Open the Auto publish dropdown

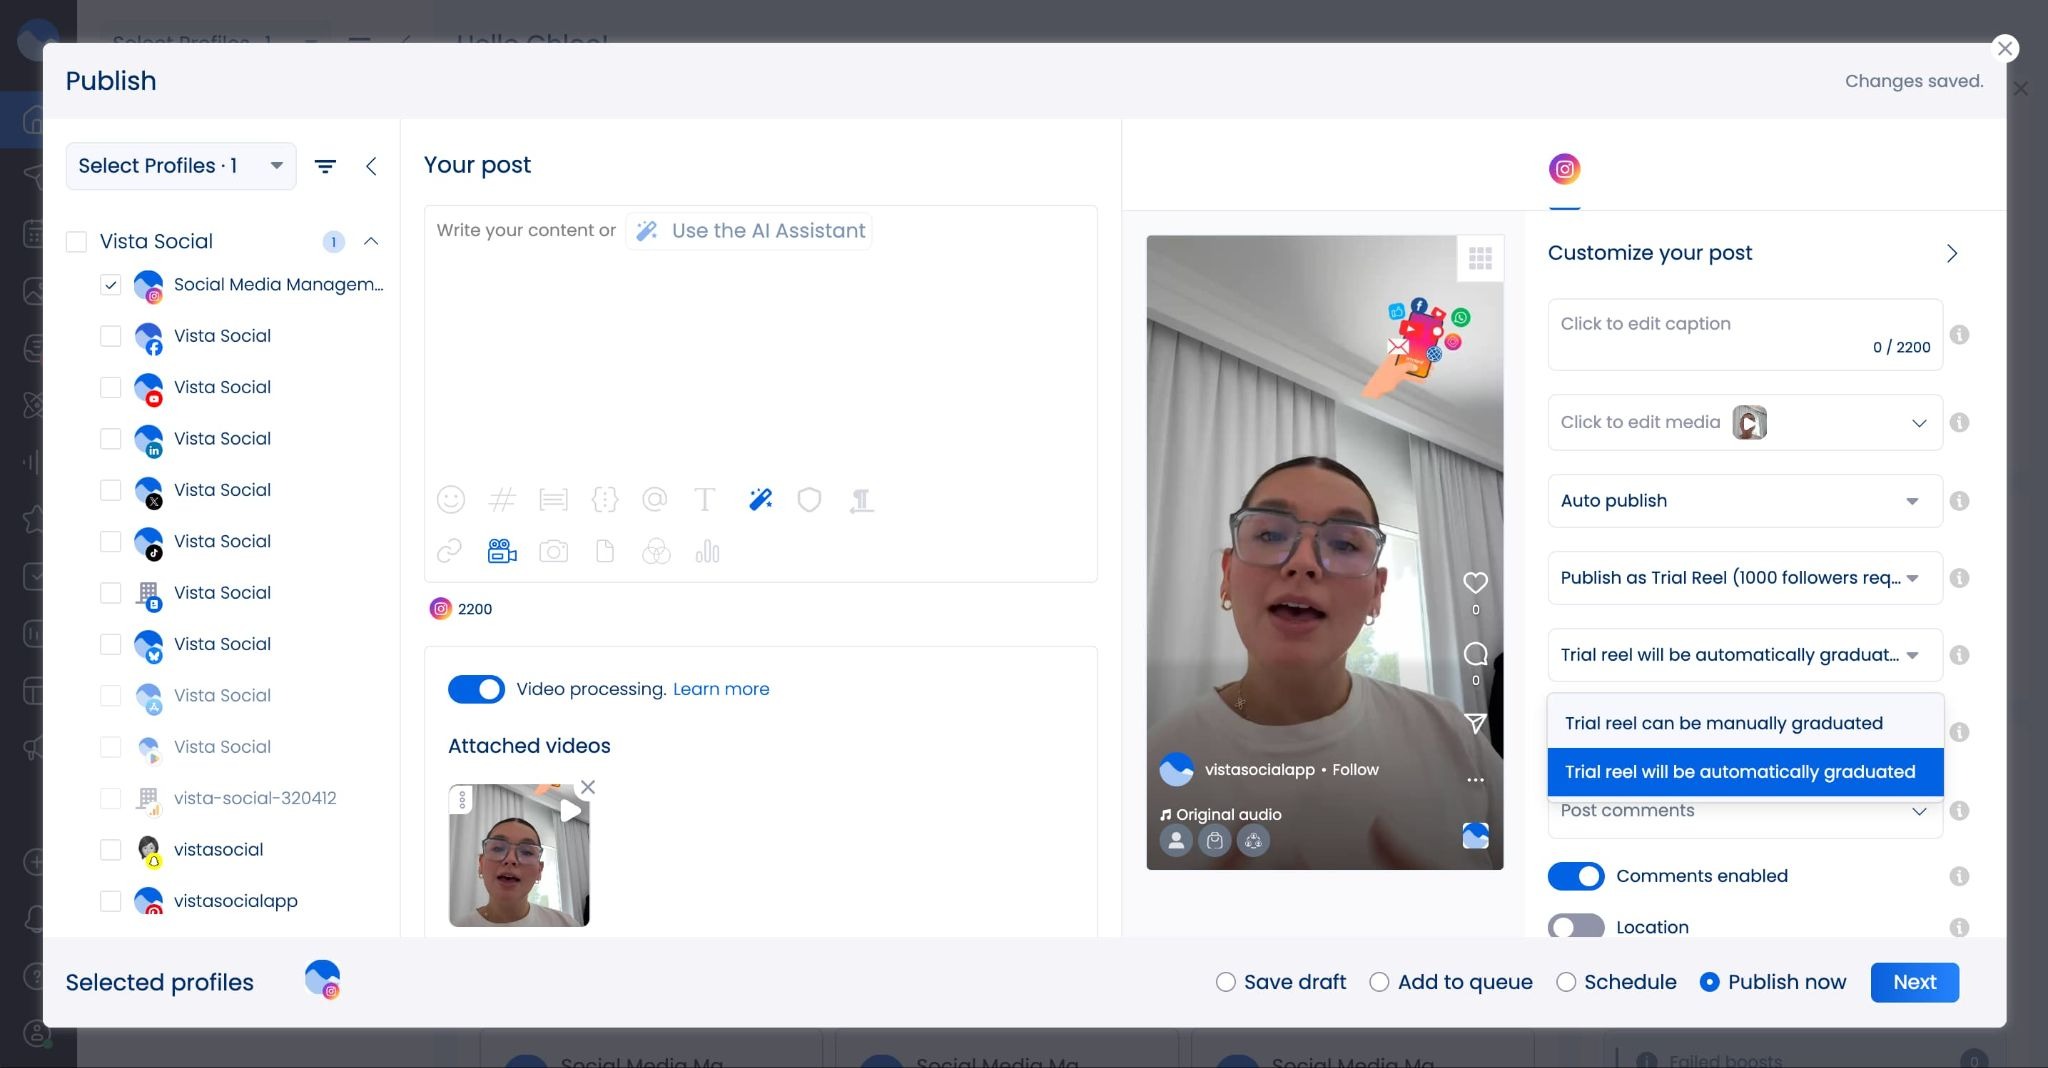[1744, 501]
